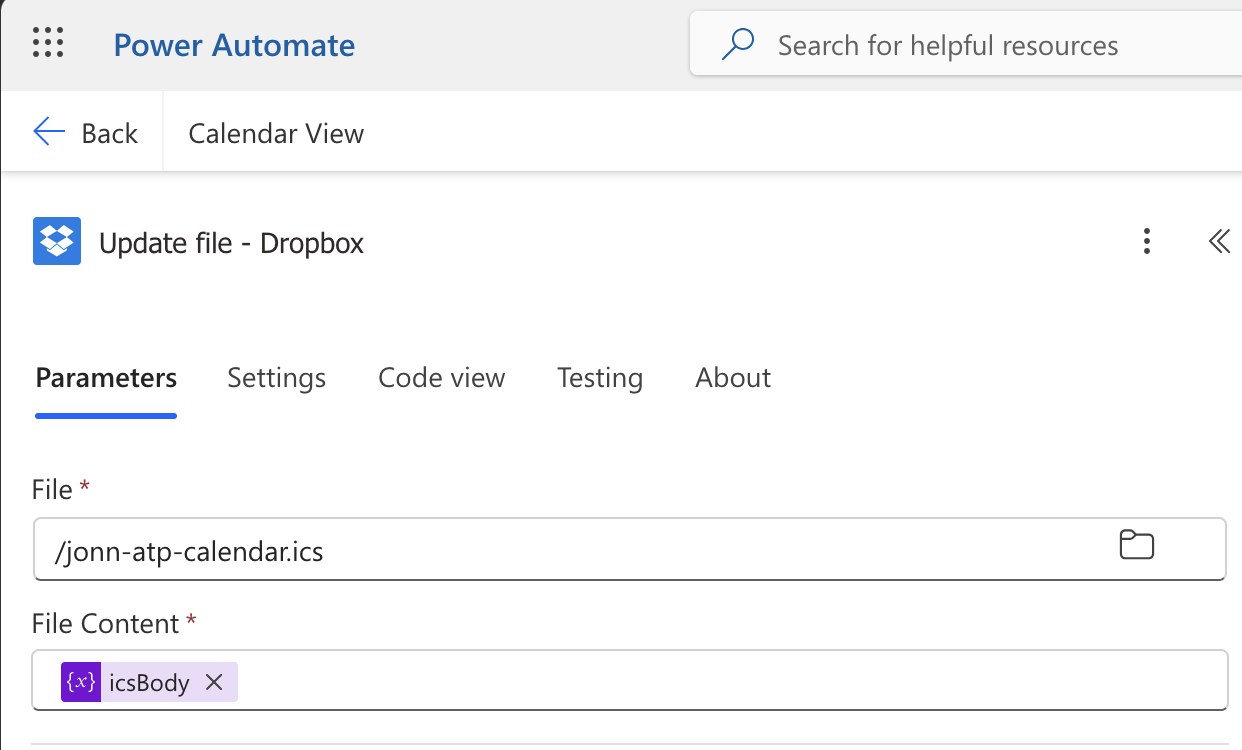Image resolution: width=1242 pixels, height=750 pixels.
Task: Remove the icsBody token
Action: [214, 682]
